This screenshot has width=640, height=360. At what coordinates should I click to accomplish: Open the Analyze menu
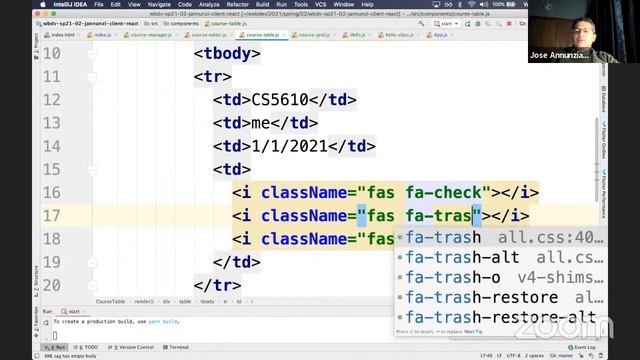(x=209, y=4)
